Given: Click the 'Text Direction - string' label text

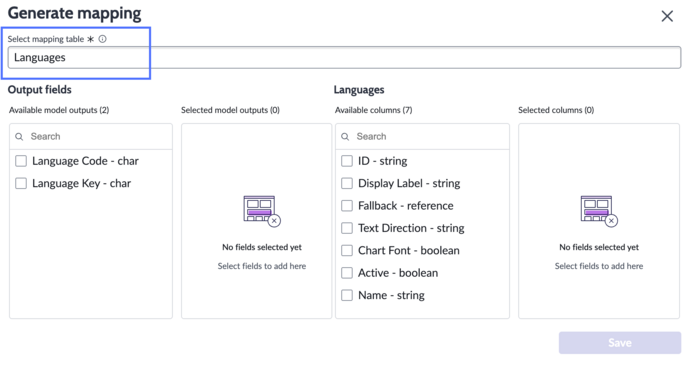Looking at the screenshot, I should point(411,228).
